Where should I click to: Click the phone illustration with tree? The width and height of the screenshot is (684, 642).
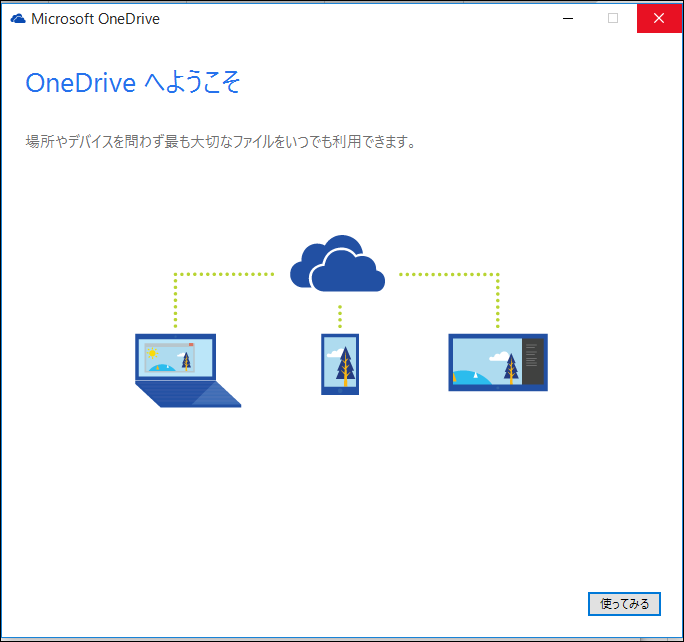(340, 364)
